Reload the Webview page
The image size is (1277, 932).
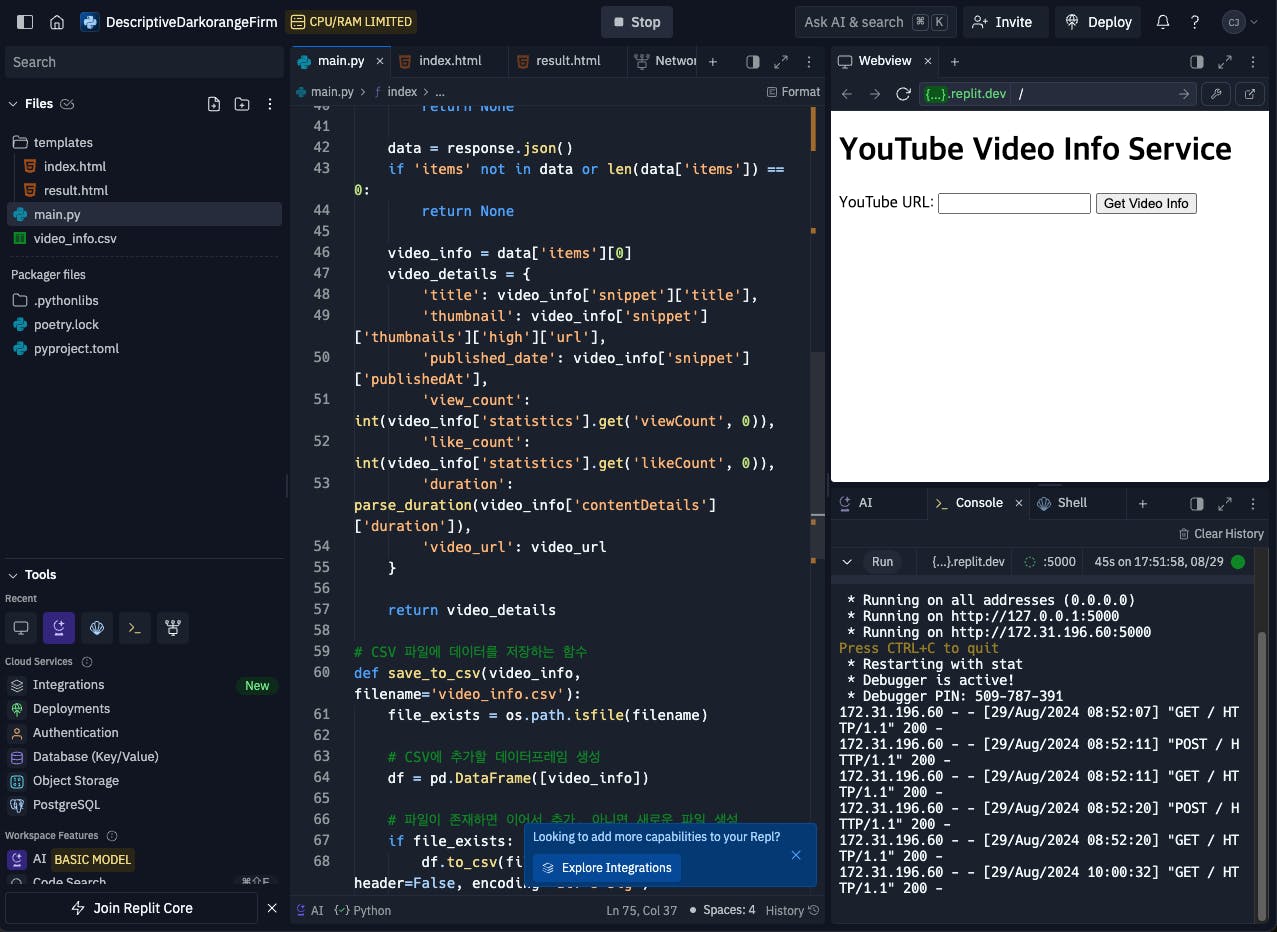903,94
